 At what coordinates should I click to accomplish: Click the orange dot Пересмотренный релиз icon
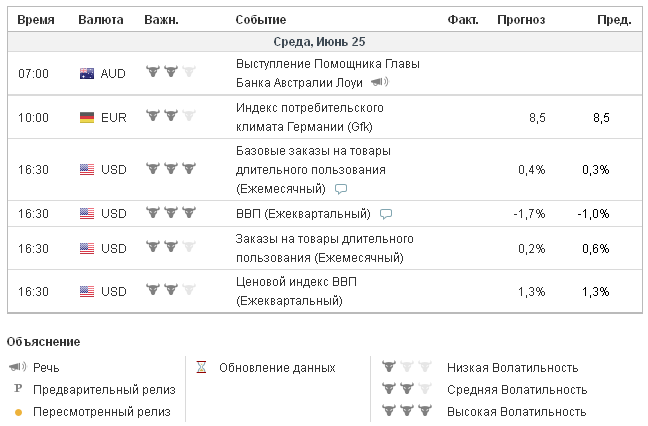click(x=17, y=411)
